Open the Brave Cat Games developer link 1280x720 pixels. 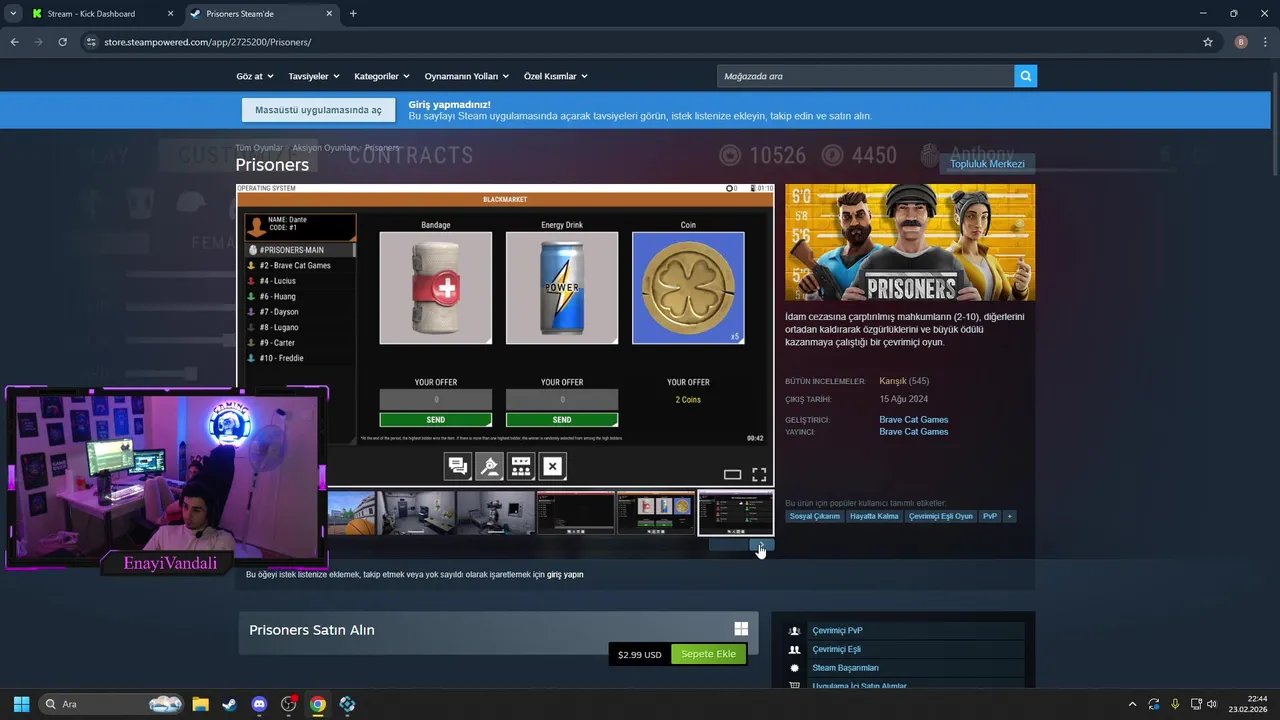coord(914,420)
